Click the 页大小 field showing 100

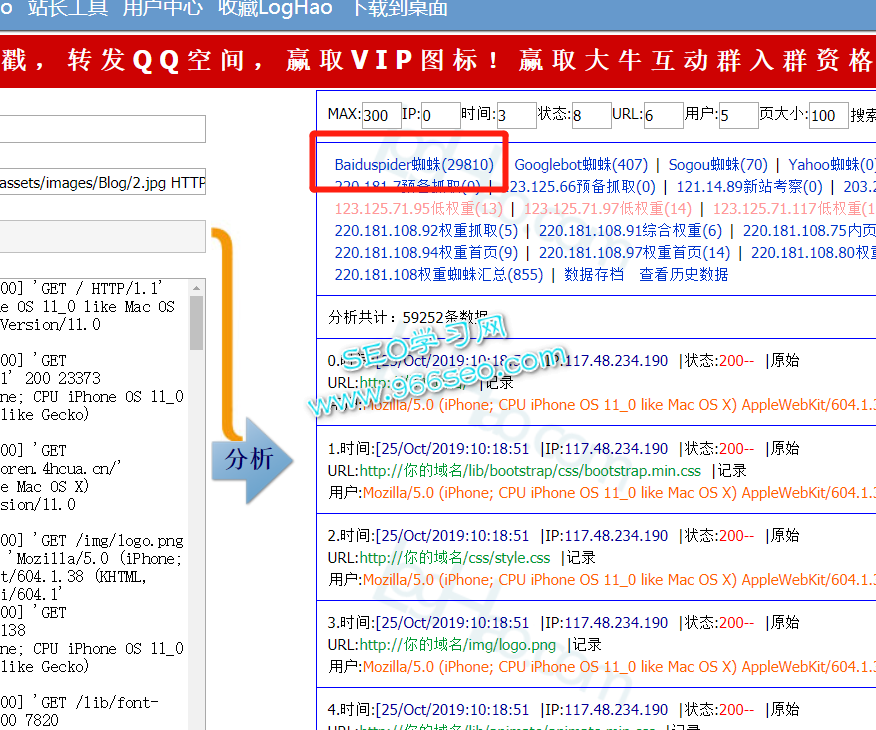click(829, 115)
